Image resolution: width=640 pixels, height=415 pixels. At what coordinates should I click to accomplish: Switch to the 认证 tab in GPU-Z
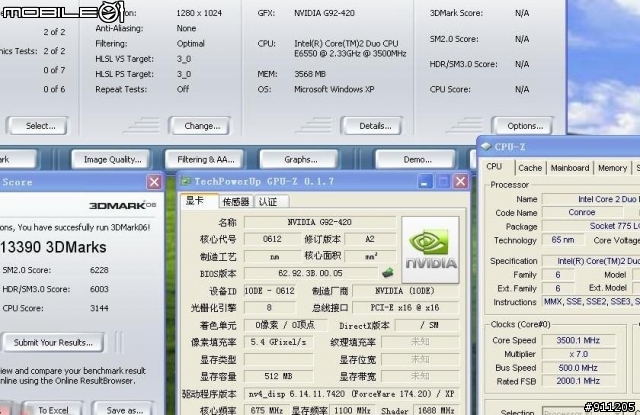click(271, 202)
